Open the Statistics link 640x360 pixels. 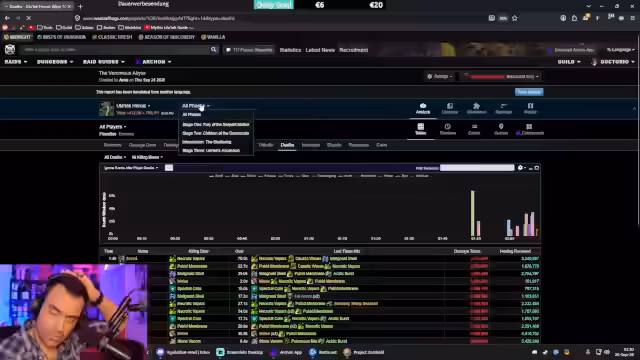290,50
